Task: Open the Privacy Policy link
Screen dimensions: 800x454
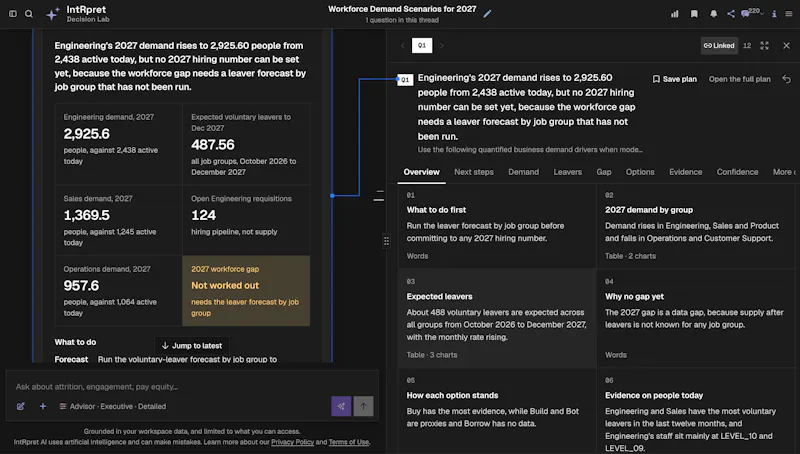Action: click(292, 442)
